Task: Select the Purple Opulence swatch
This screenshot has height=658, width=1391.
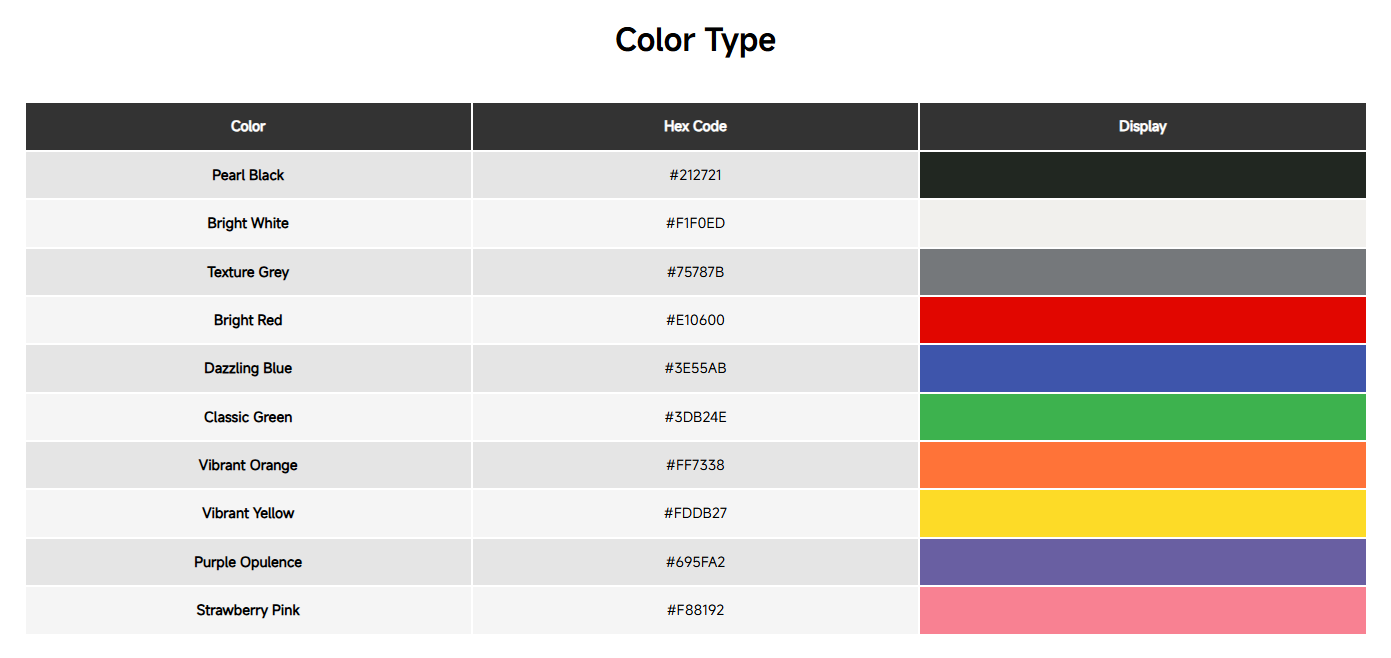Action: [x=1142, y=562]
